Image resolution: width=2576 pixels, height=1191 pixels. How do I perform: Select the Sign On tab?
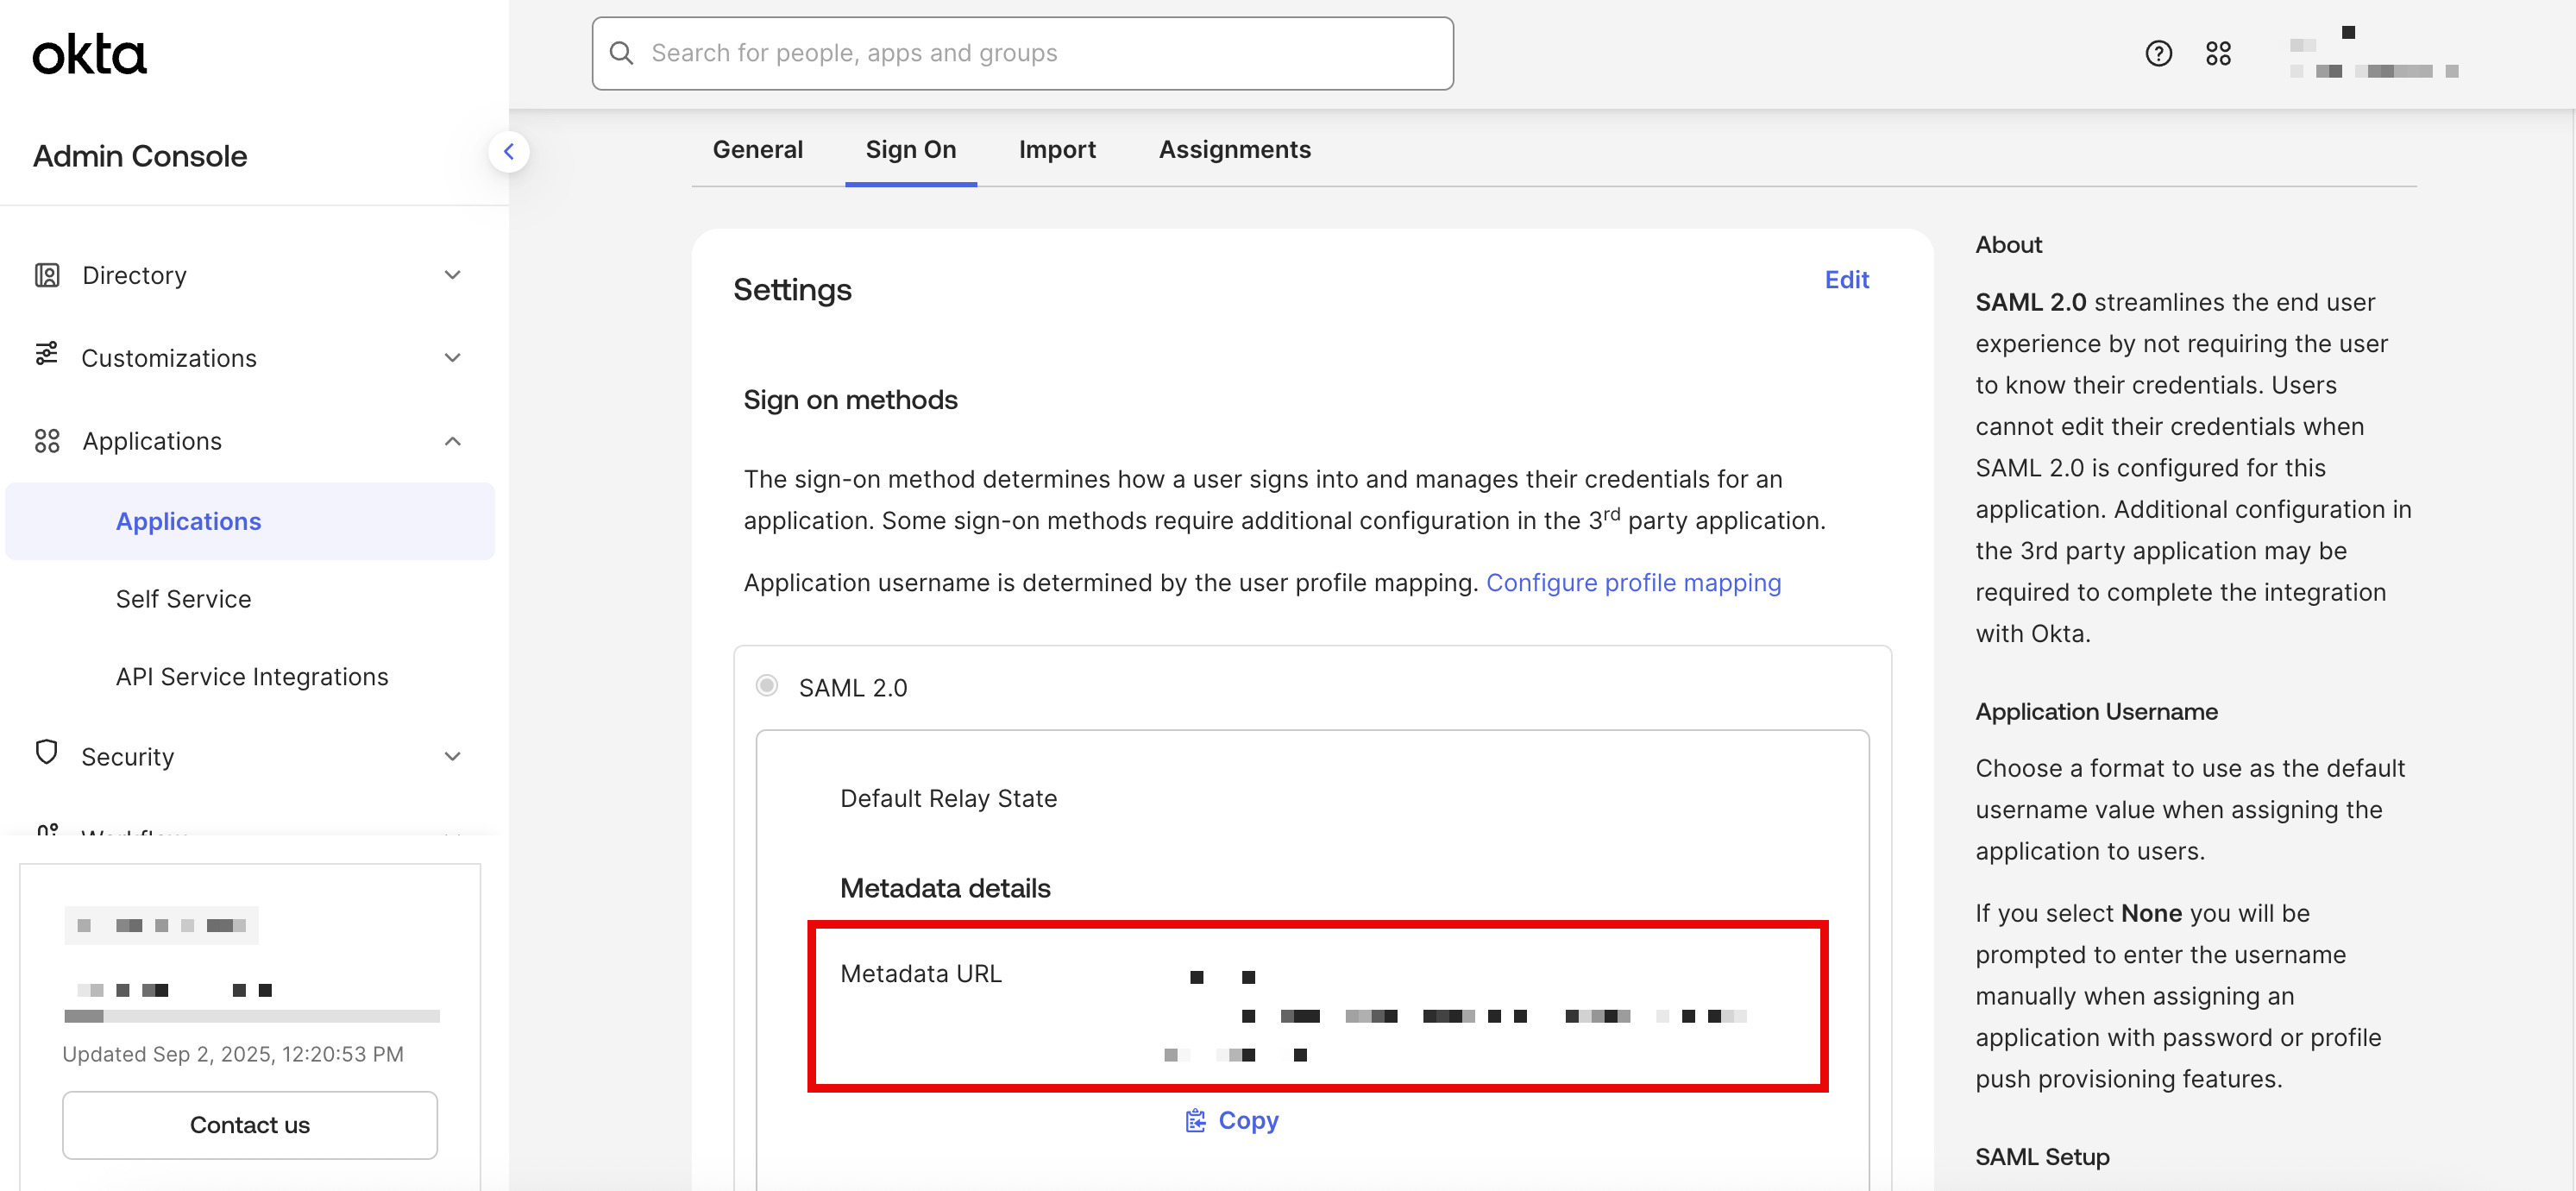910,150
